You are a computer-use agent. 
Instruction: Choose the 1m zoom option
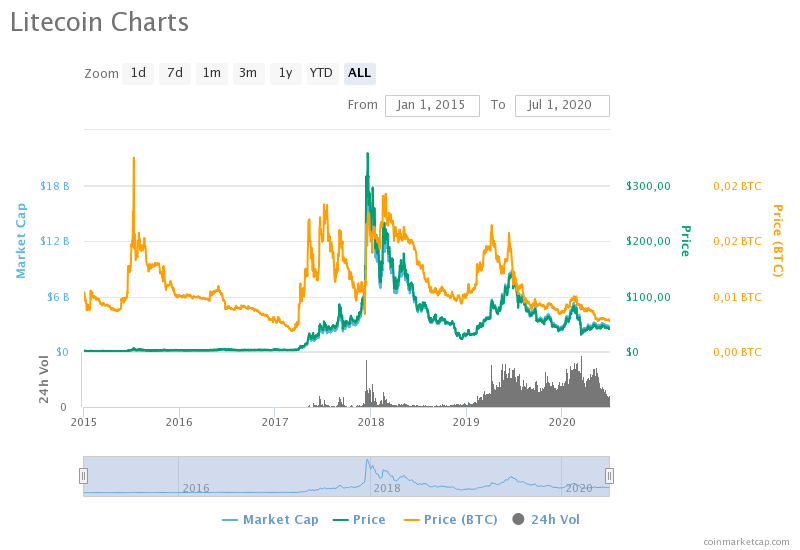click(x=212, y=73)
